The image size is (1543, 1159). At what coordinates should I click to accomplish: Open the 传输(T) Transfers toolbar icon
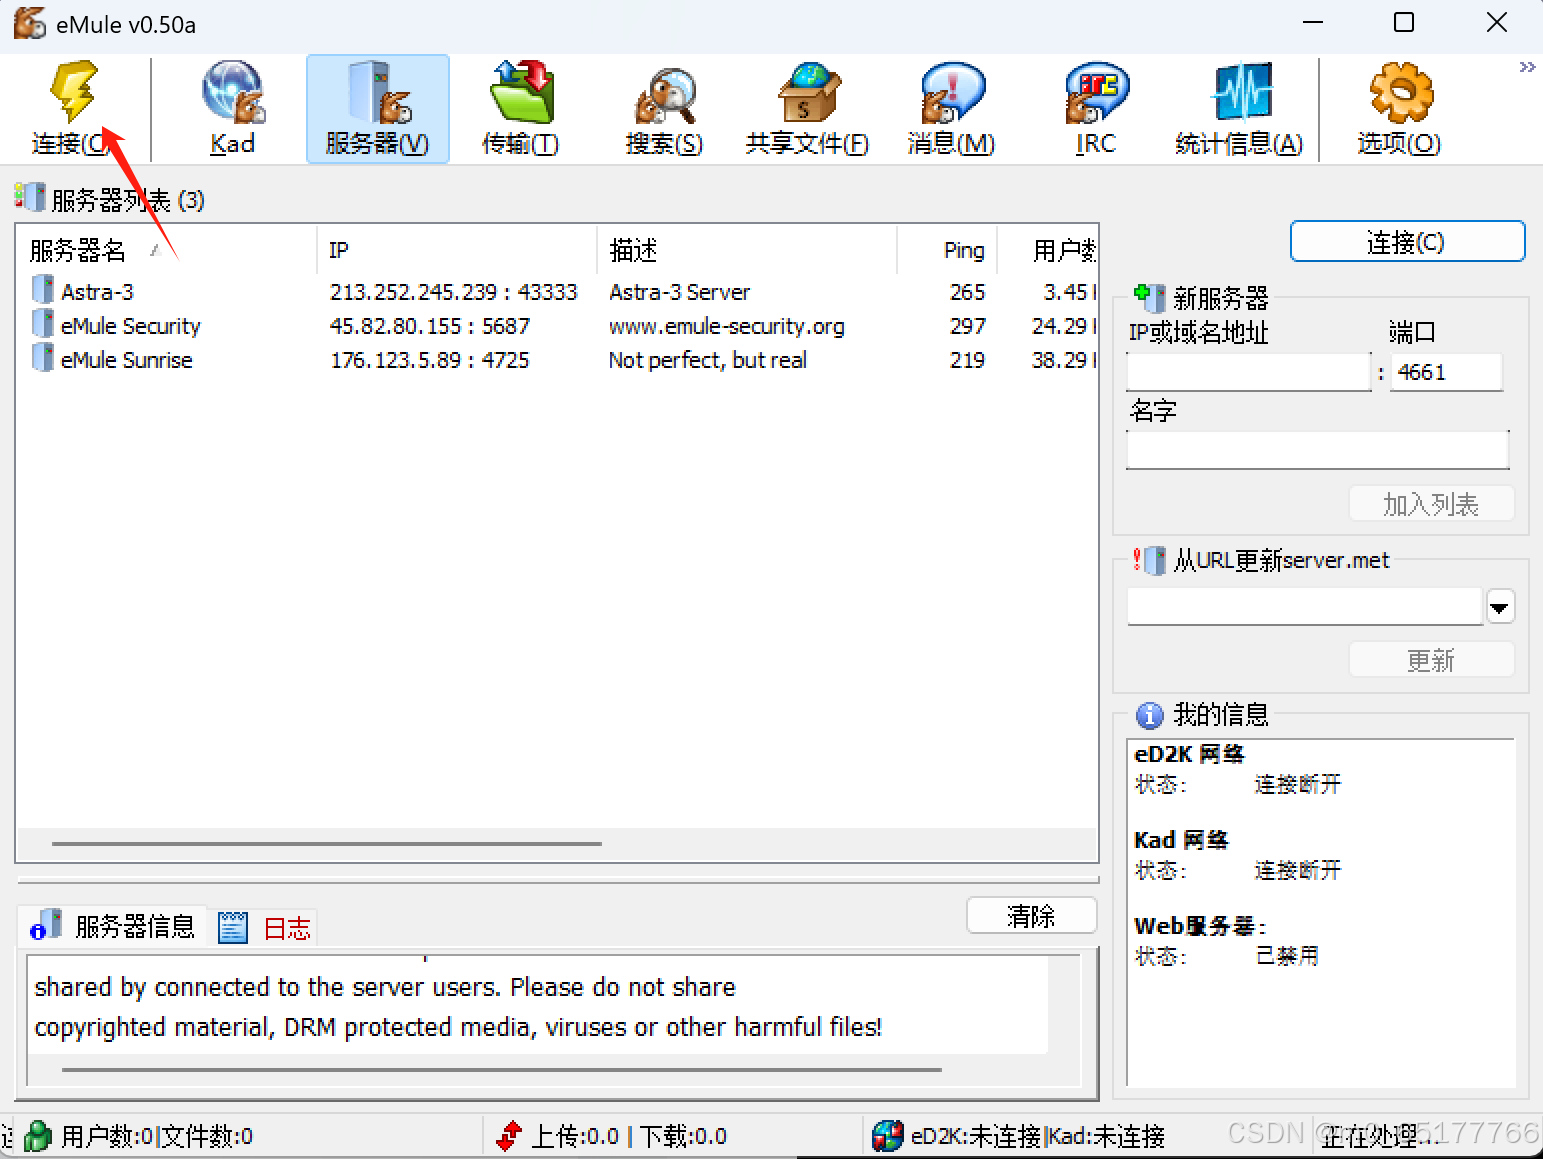[x=521, y=92]
